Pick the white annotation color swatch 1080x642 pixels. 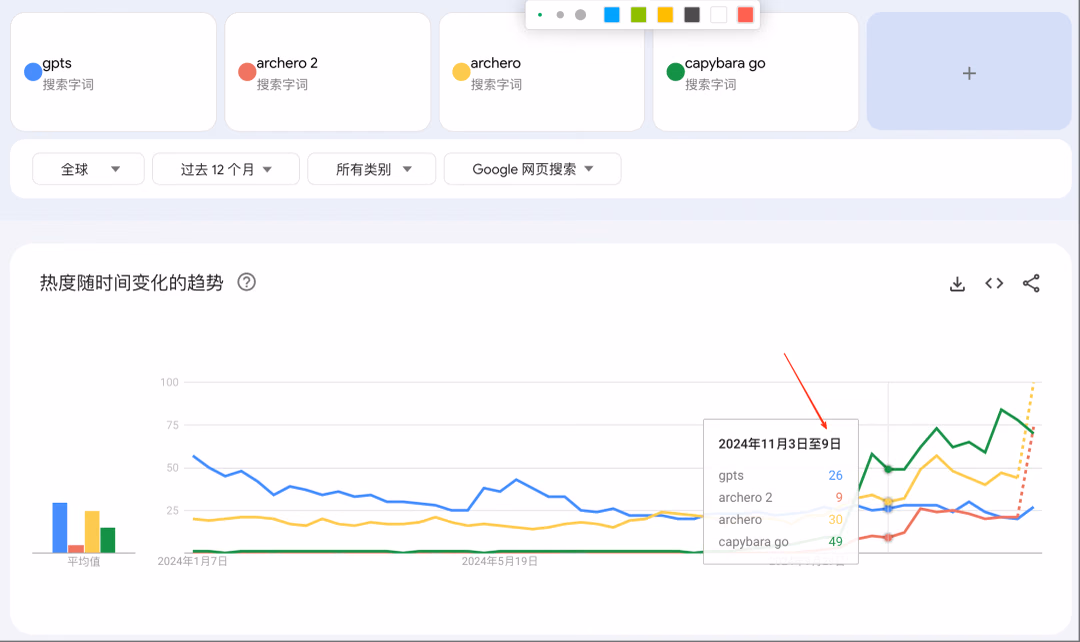[718, 14]
